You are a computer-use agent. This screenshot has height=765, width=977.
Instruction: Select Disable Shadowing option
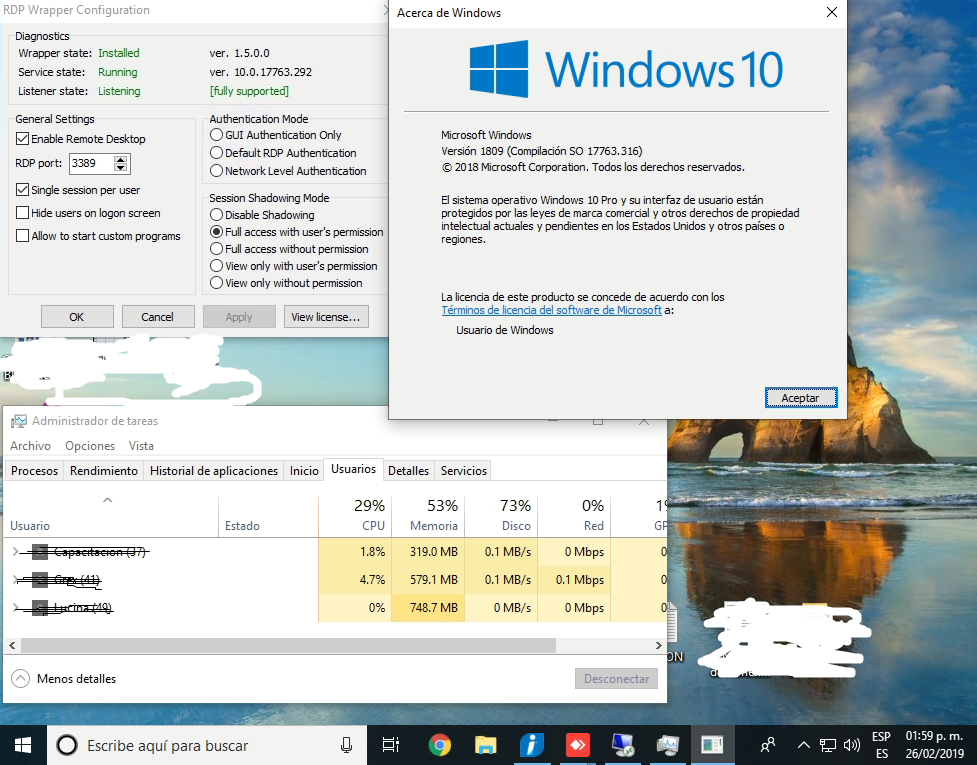pos(216,215)
